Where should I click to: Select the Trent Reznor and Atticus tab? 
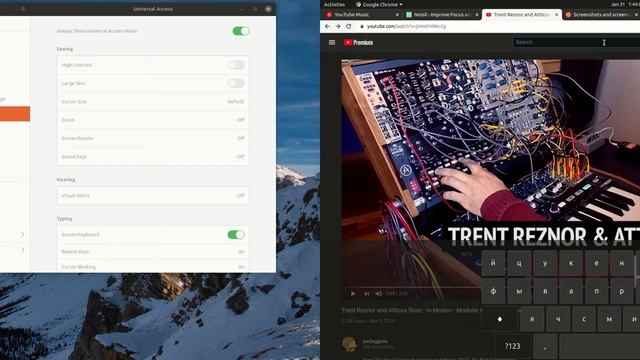coord(522,15)
